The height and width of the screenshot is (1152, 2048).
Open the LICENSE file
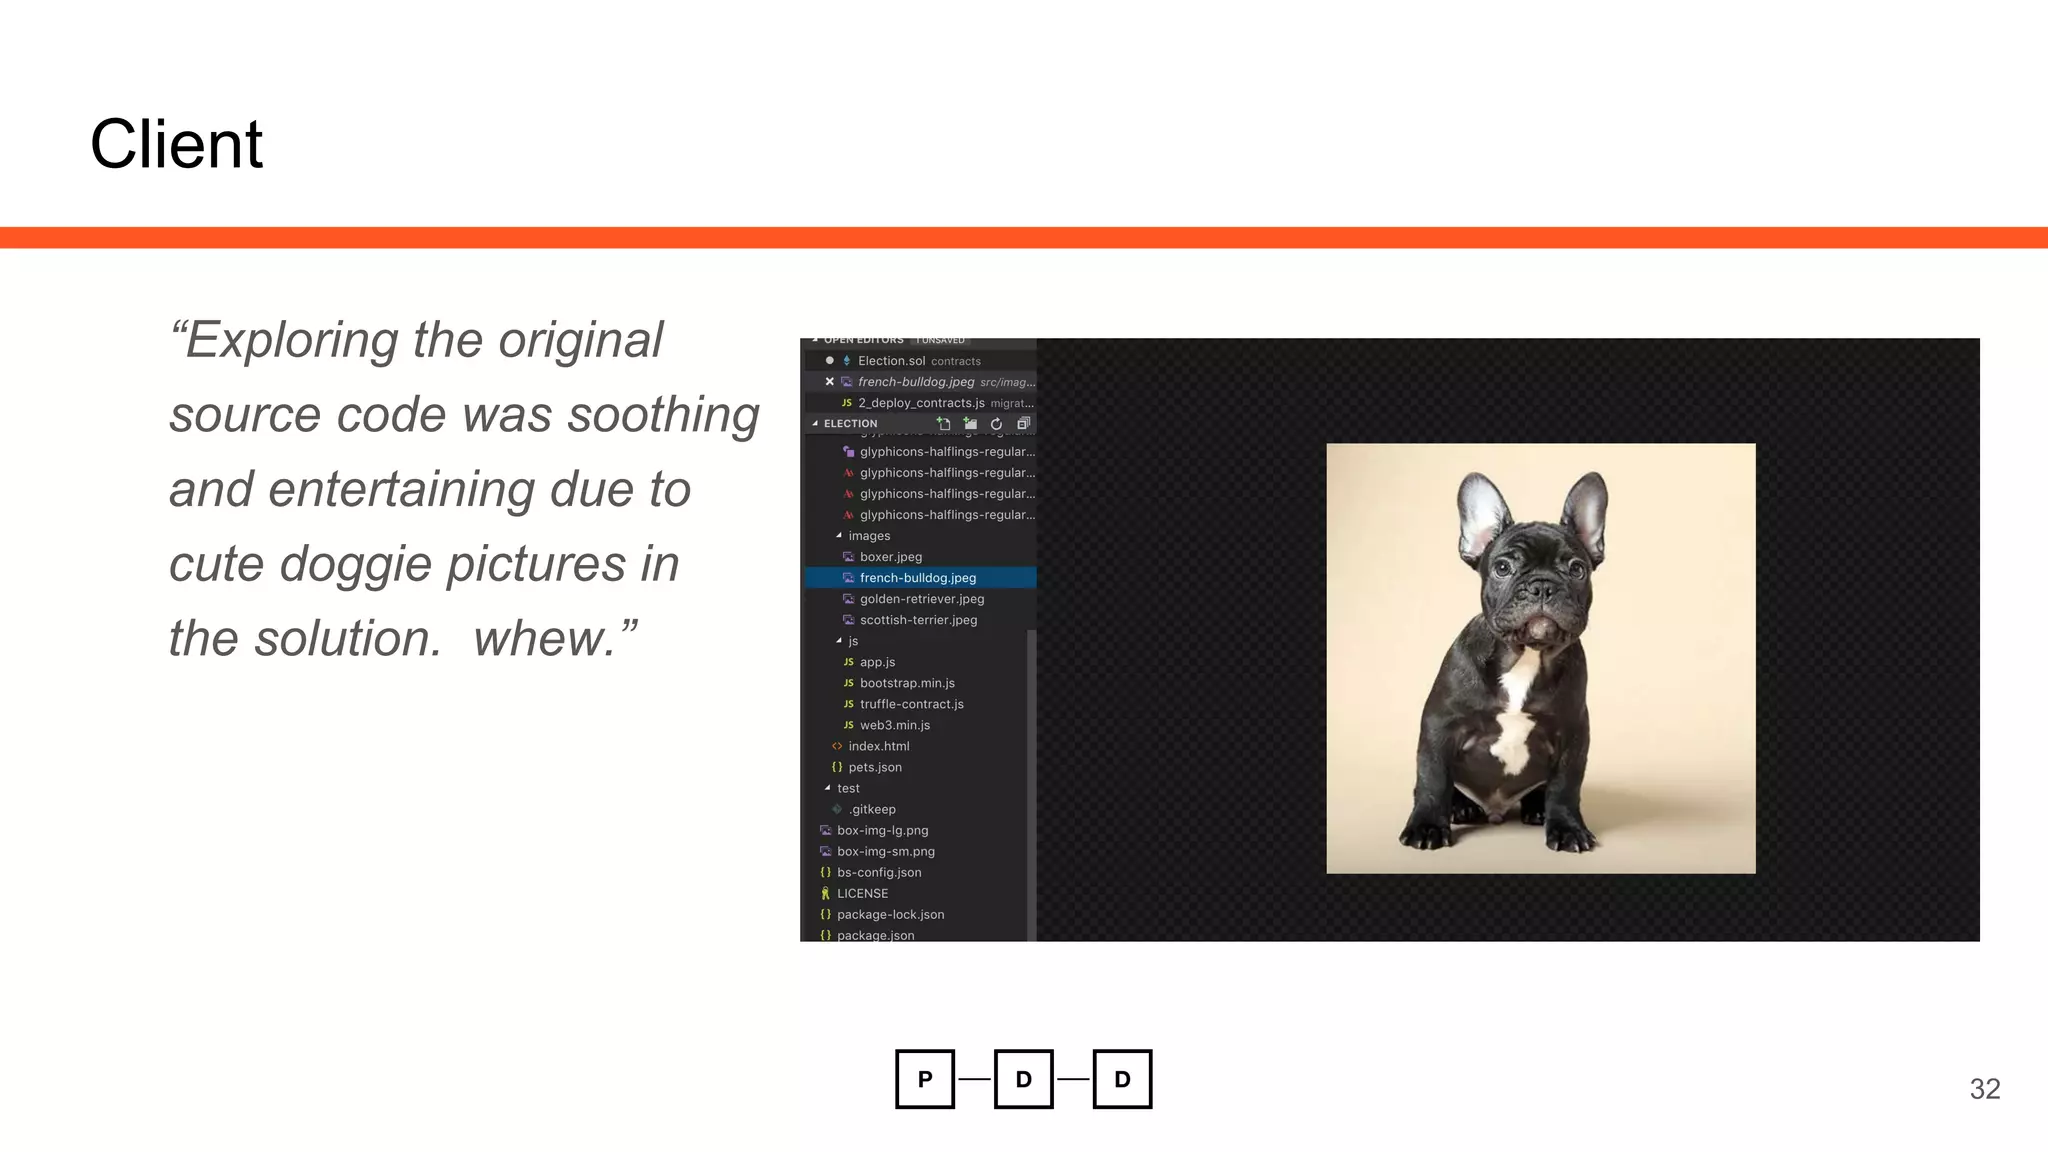(916, 893)
